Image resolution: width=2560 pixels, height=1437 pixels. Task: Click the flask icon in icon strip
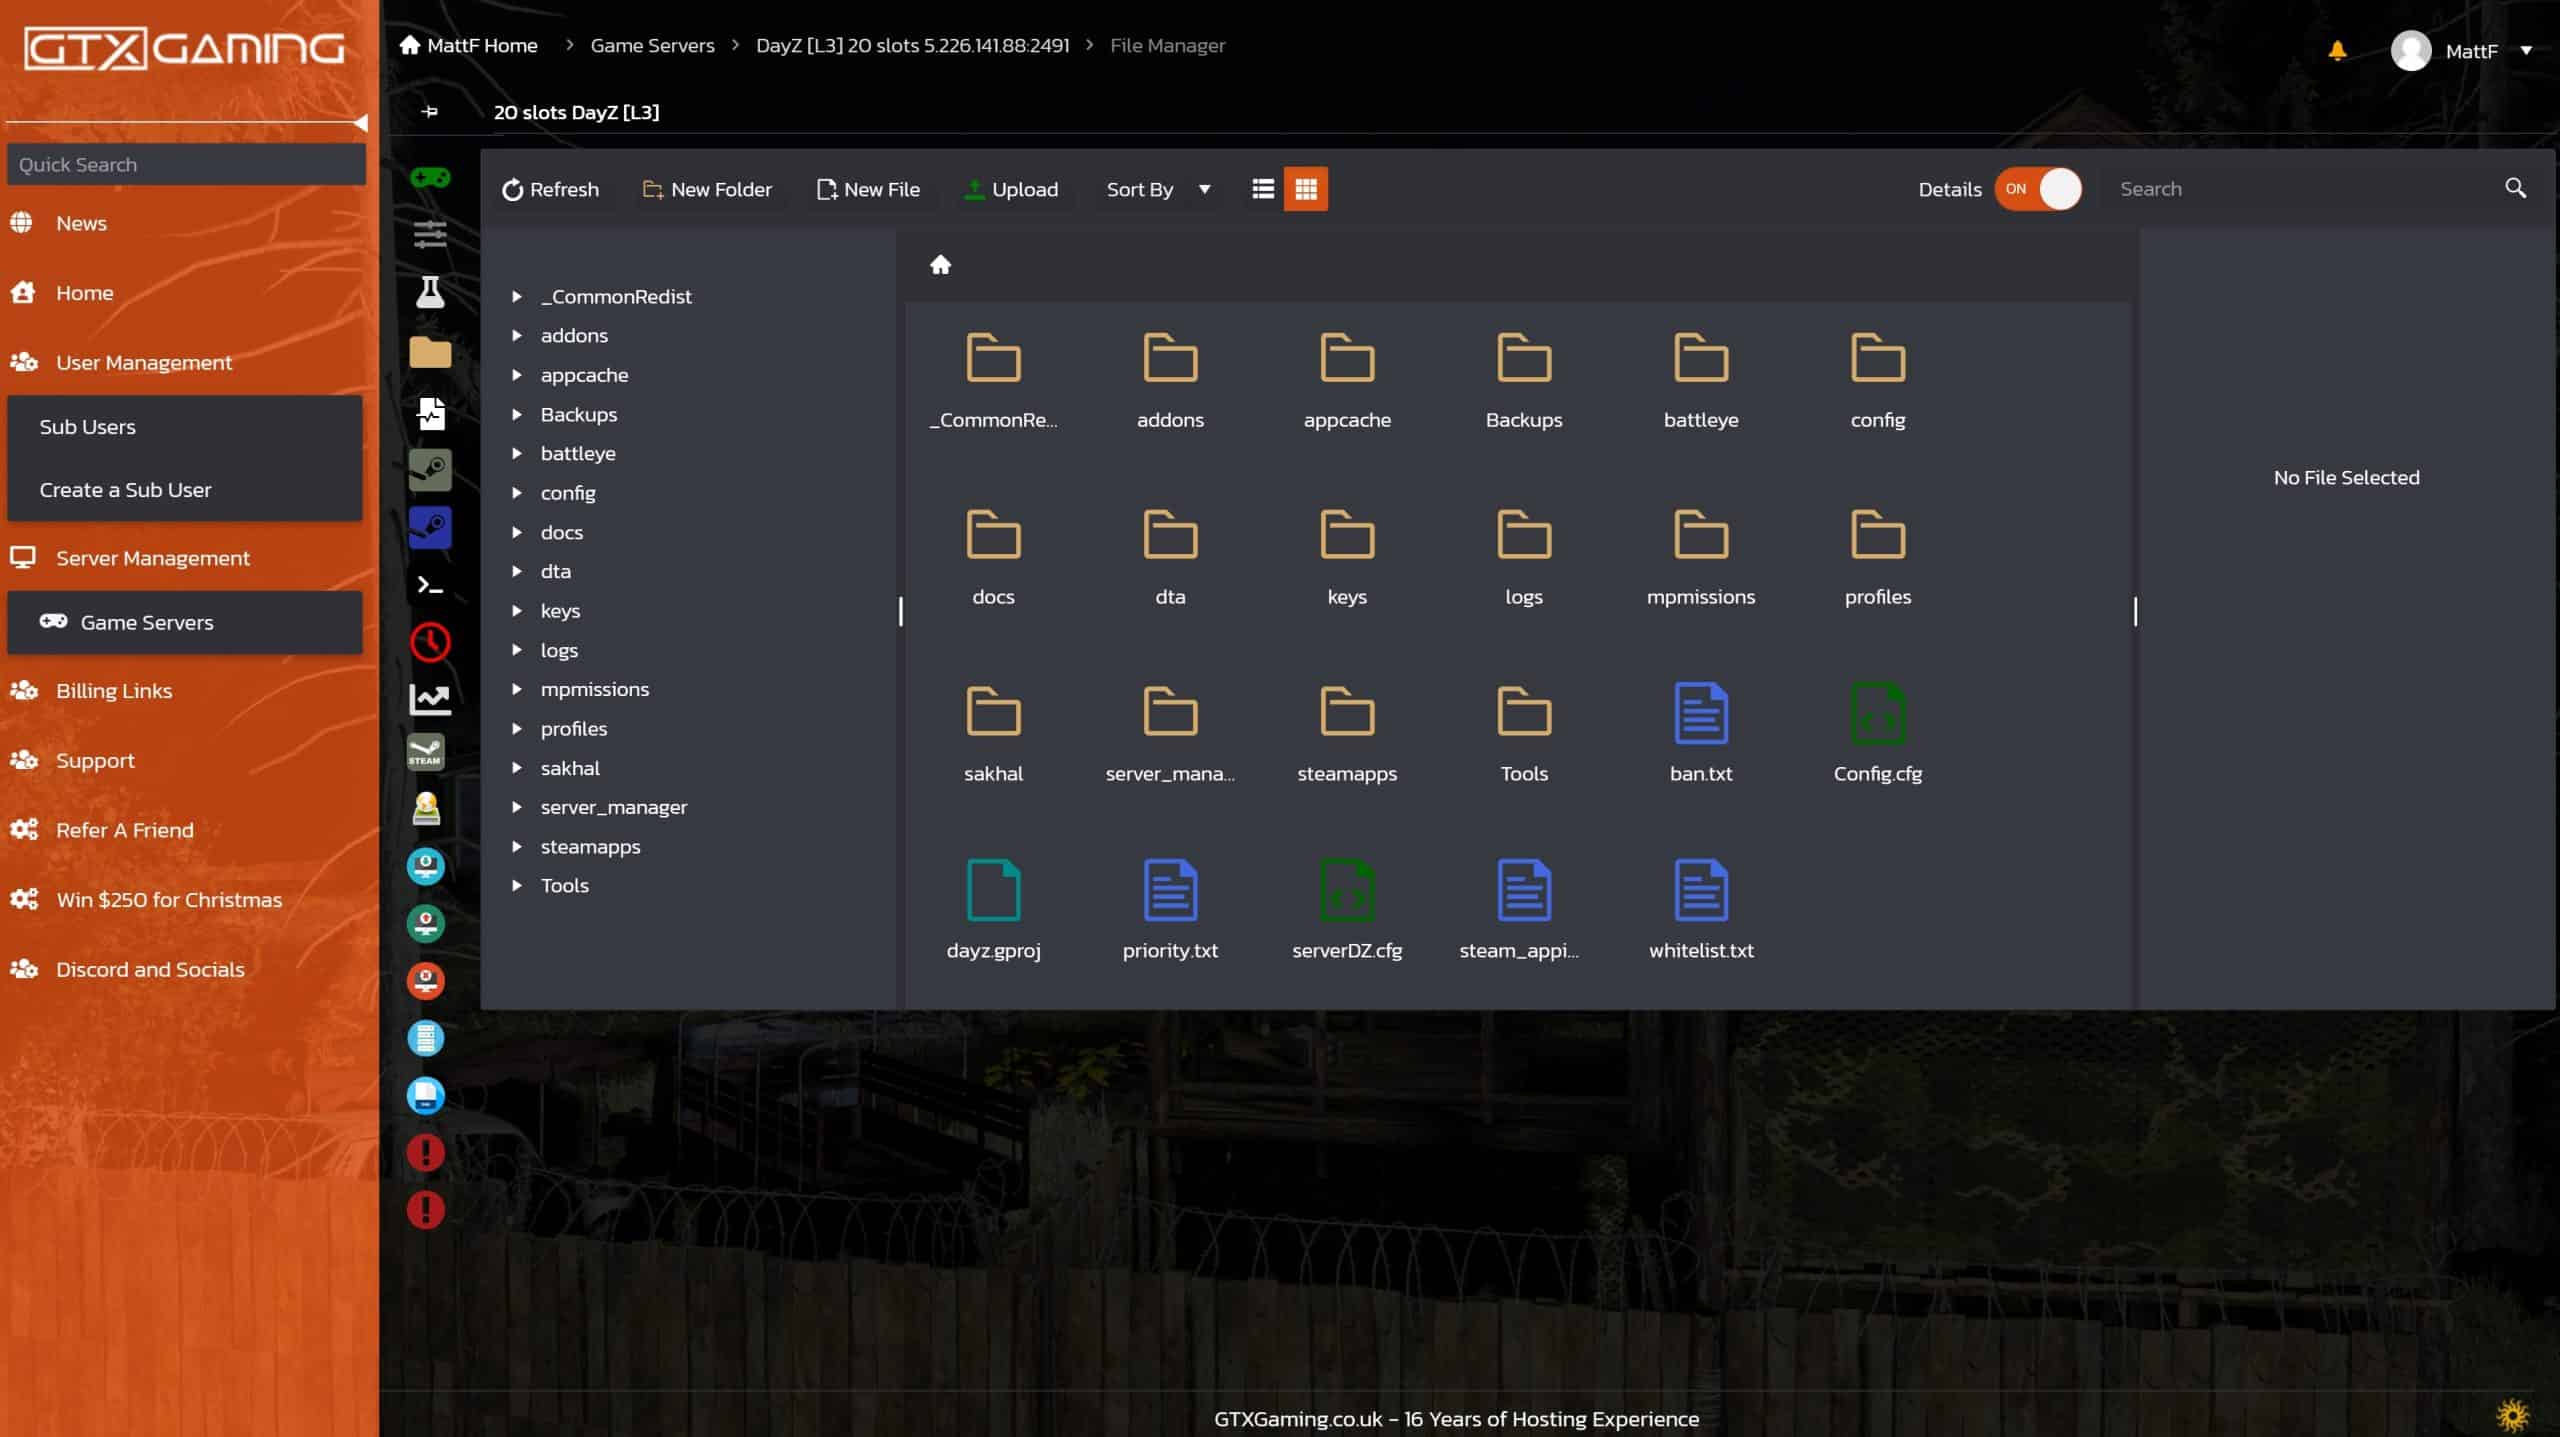point(430,293)
